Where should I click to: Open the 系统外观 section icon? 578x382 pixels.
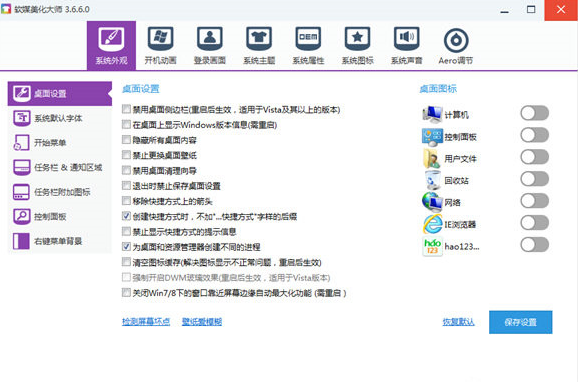[111, 45]
